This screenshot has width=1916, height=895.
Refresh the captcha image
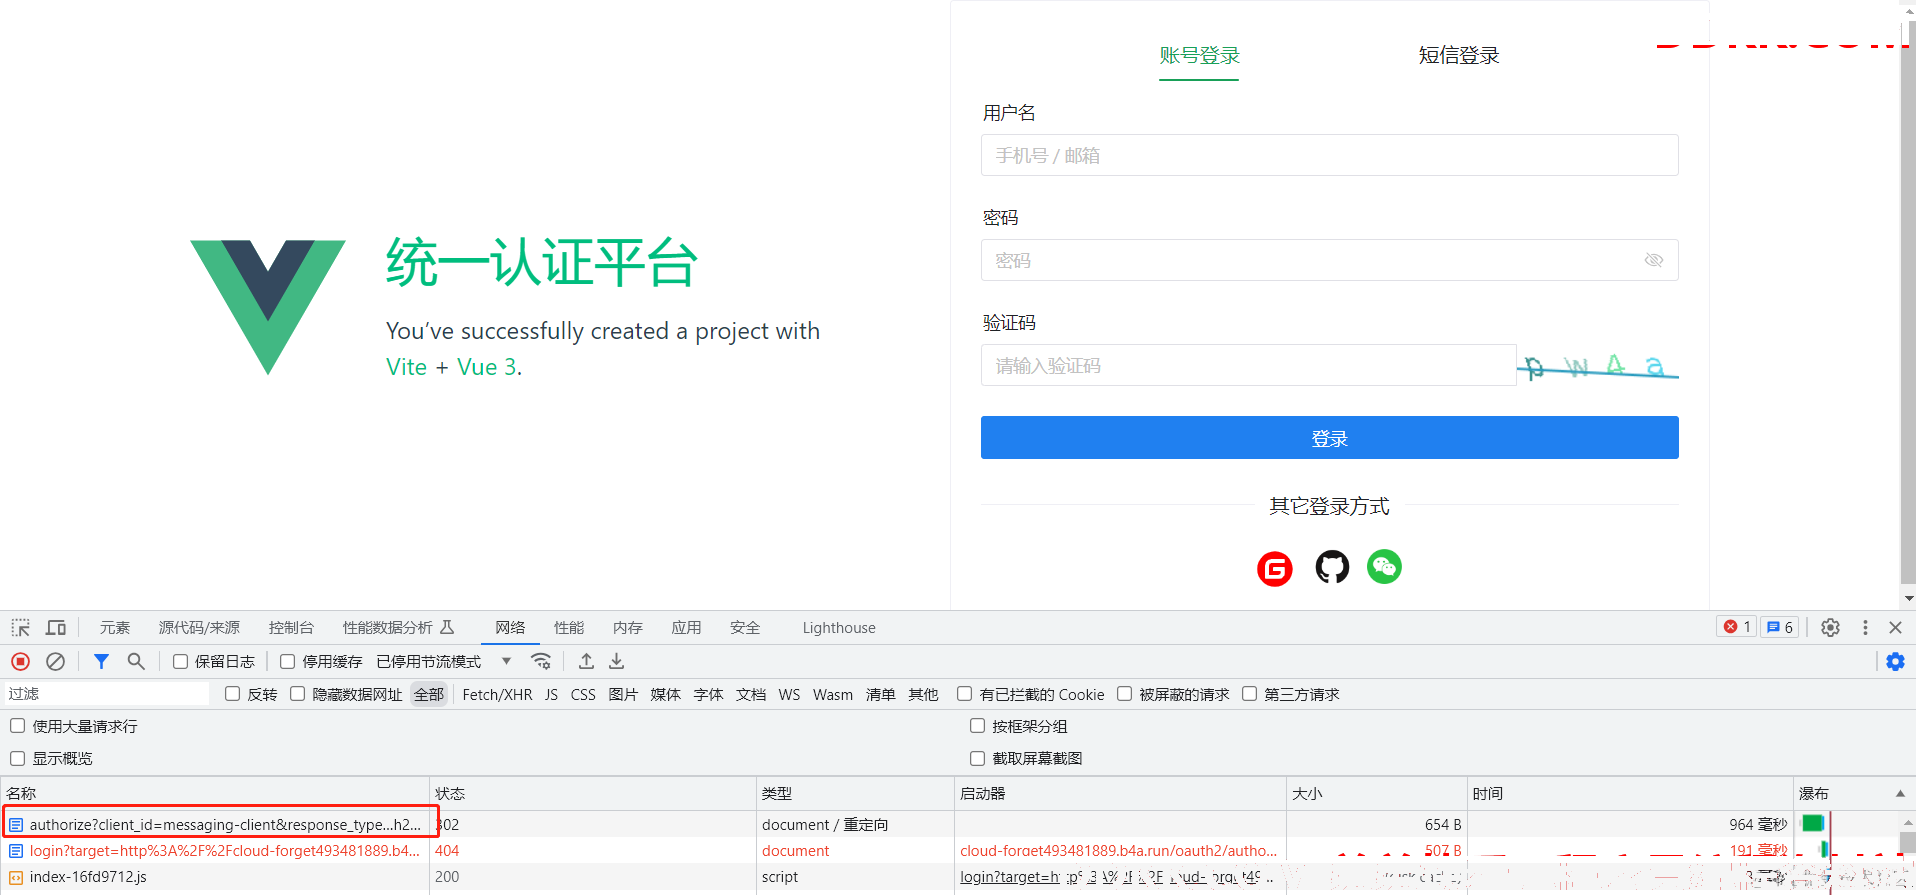coord(1598,366)
